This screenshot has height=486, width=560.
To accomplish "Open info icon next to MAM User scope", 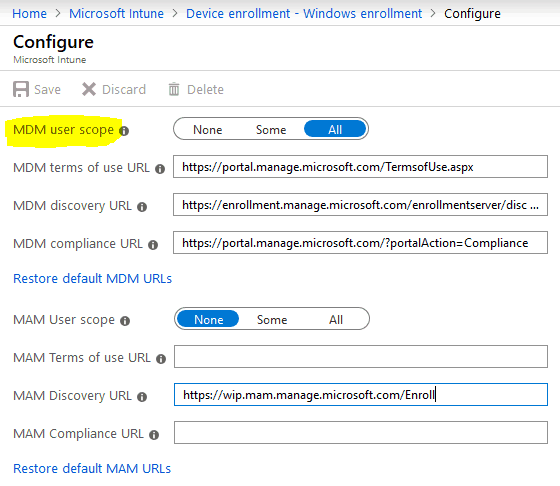I will click(125, 321).
